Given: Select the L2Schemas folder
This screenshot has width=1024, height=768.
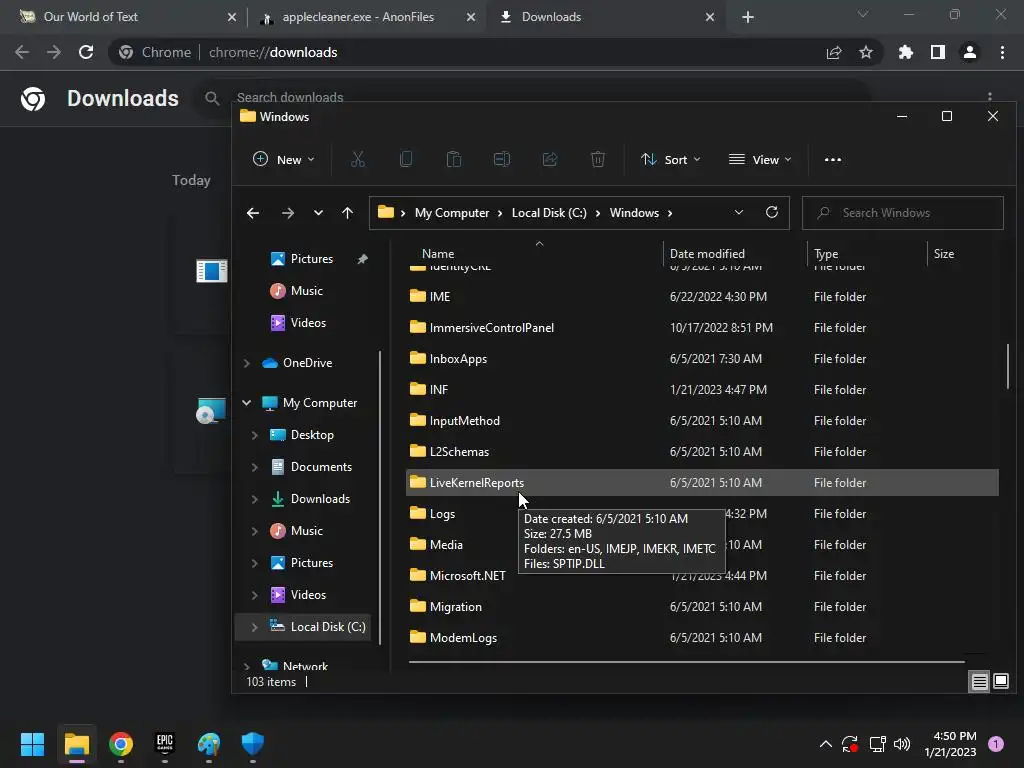Looking at the screenshot, I should coord(702,452).
